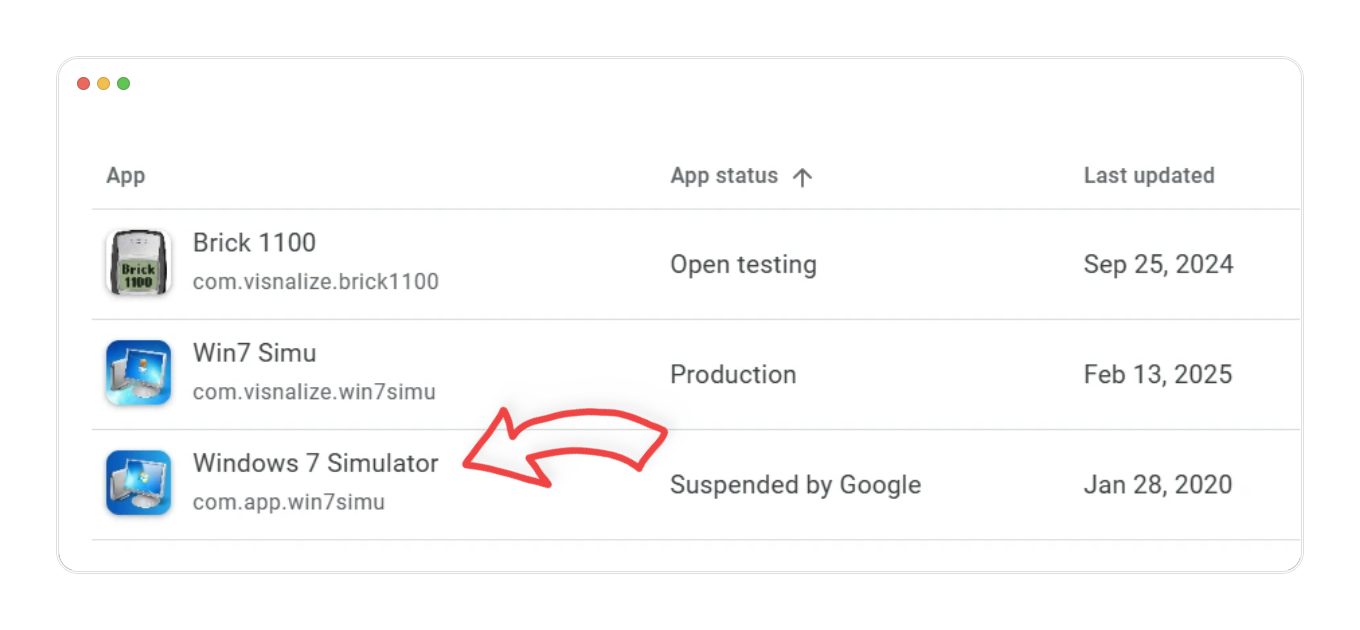1360x630 pixels.
Task: Click the Feb 13, 2025 date
Action: (1157, 374)
